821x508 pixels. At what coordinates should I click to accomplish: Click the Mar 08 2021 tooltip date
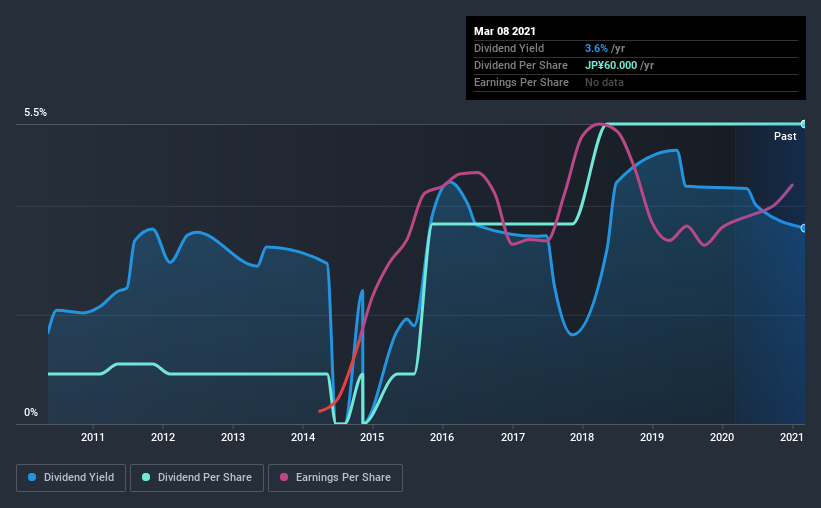pyautogui.click(x=505, y=31)
